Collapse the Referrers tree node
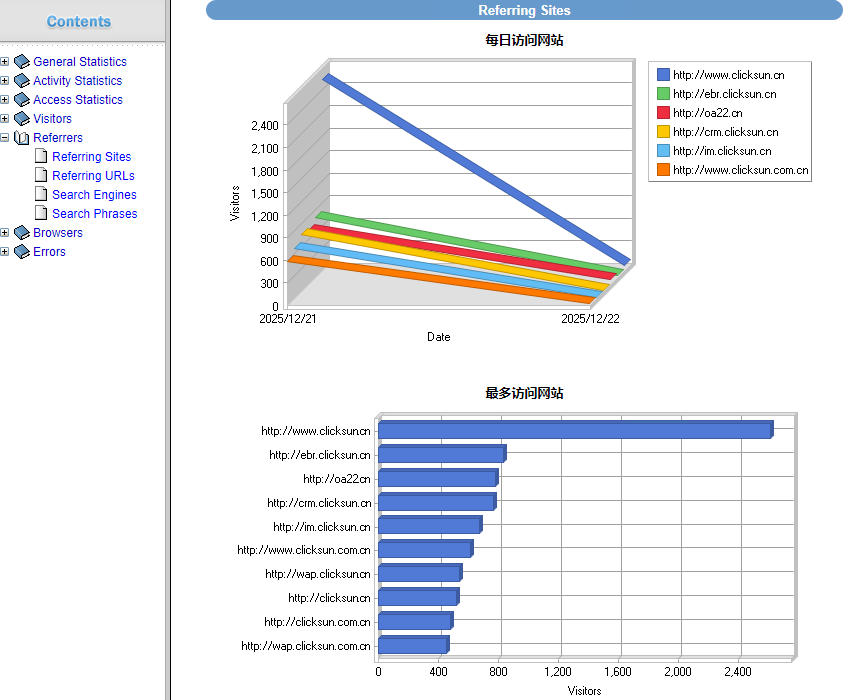846x700 pixels. pyautogui.click(x=5, y=138)
